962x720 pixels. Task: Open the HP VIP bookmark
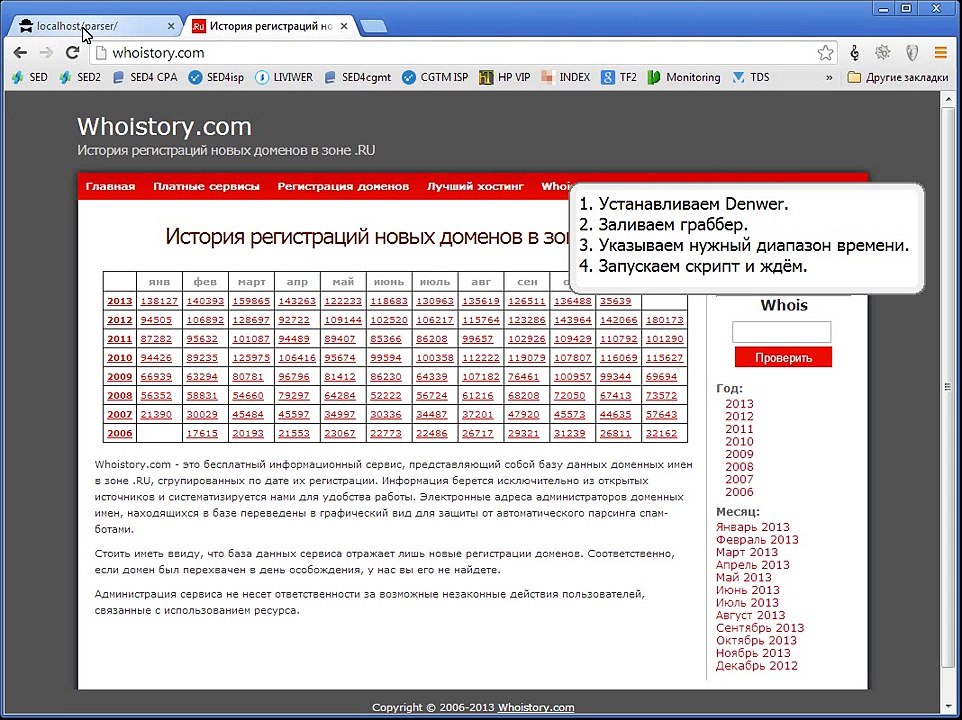pyautogui.click(x=505, y=77)
